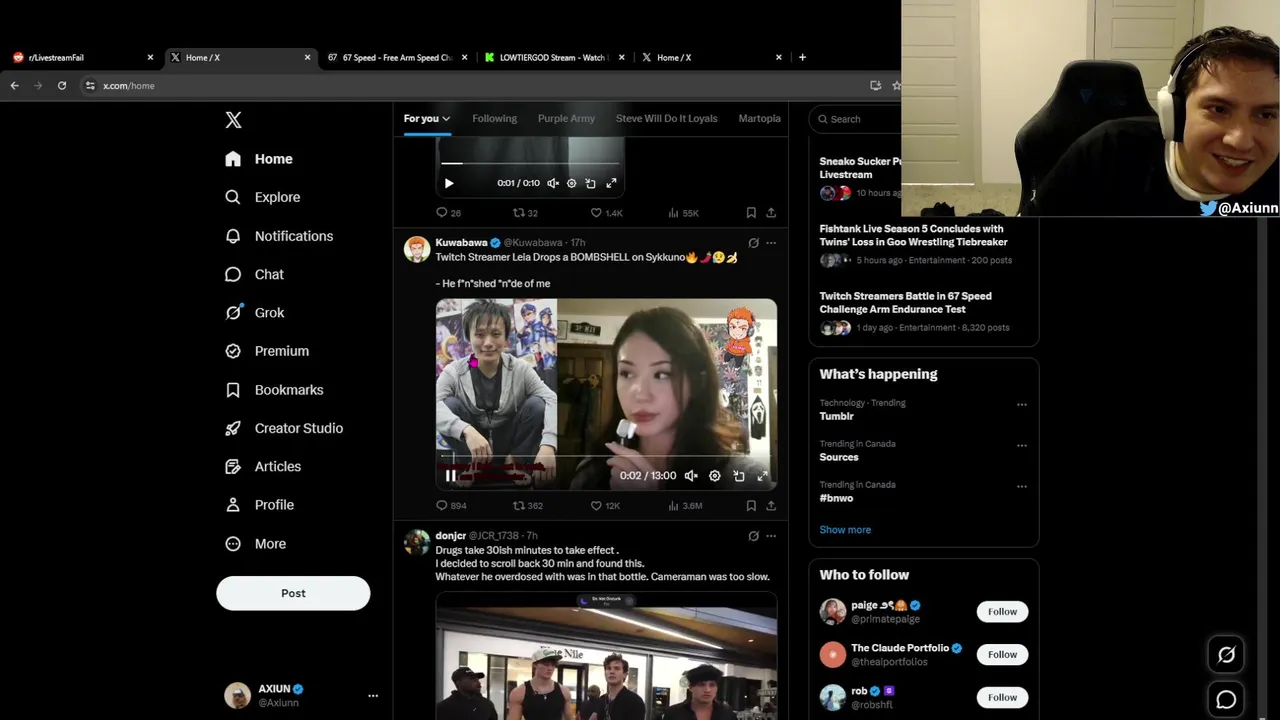The width and height of the screenshot is (1280, 720).
Task: Switch to the Following tab
Action: coord(494,118)
